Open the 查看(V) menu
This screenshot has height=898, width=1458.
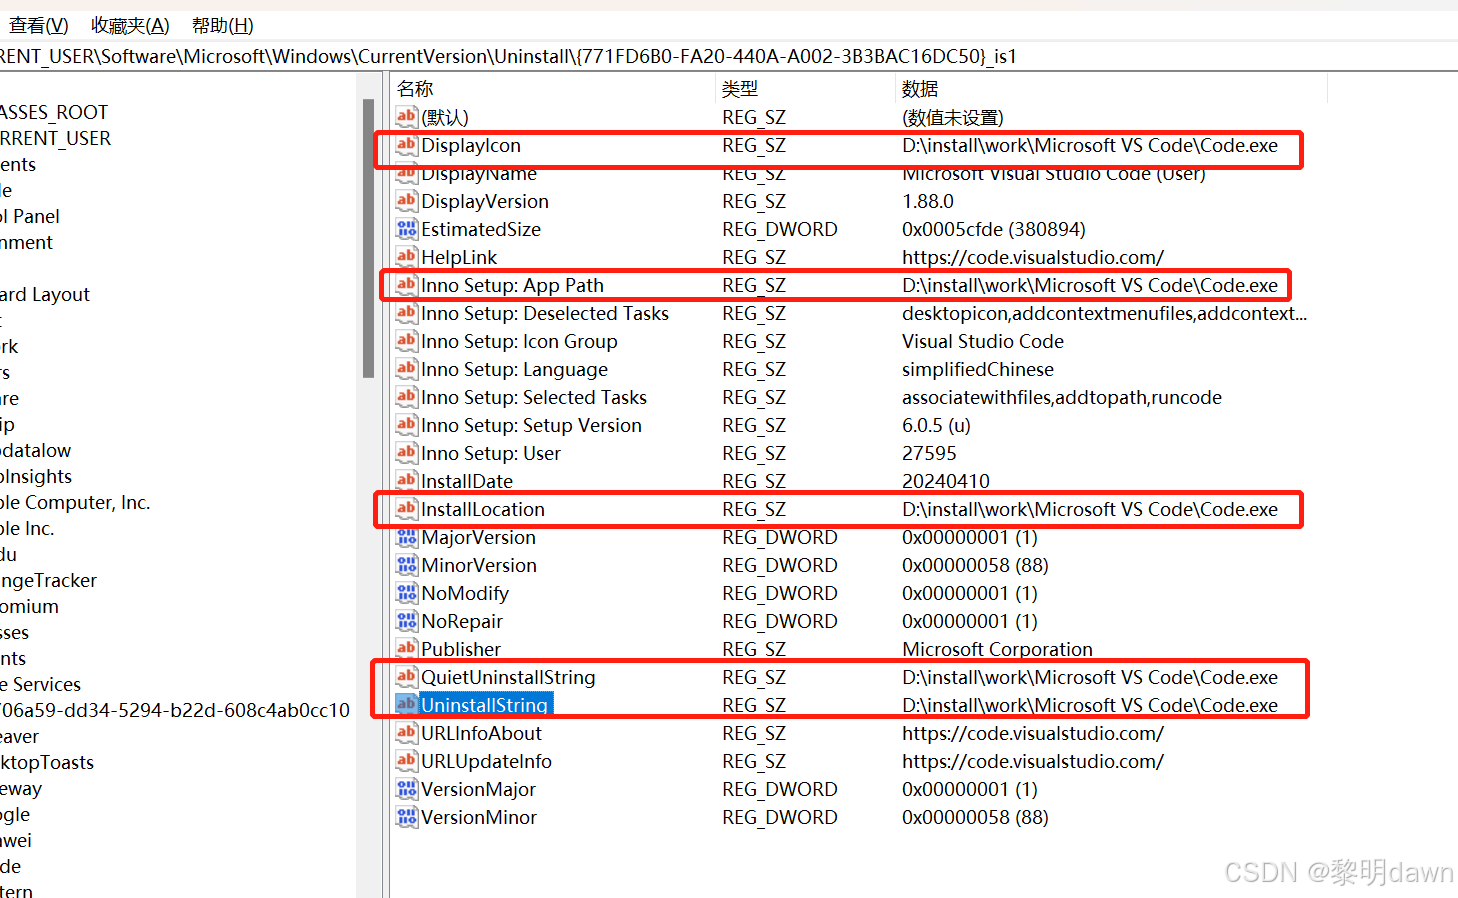pos(39,25)
